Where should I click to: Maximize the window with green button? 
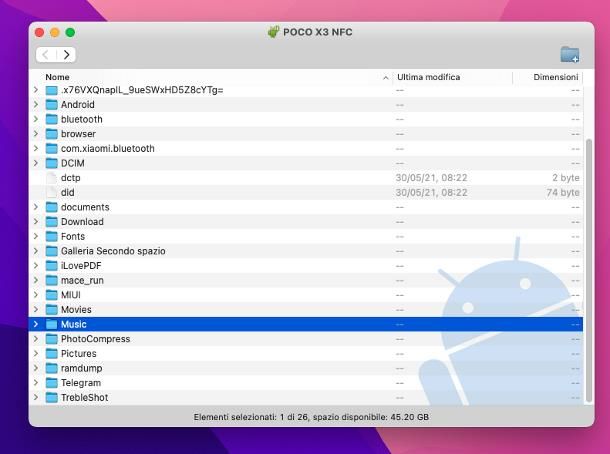[x=70, y=32]
